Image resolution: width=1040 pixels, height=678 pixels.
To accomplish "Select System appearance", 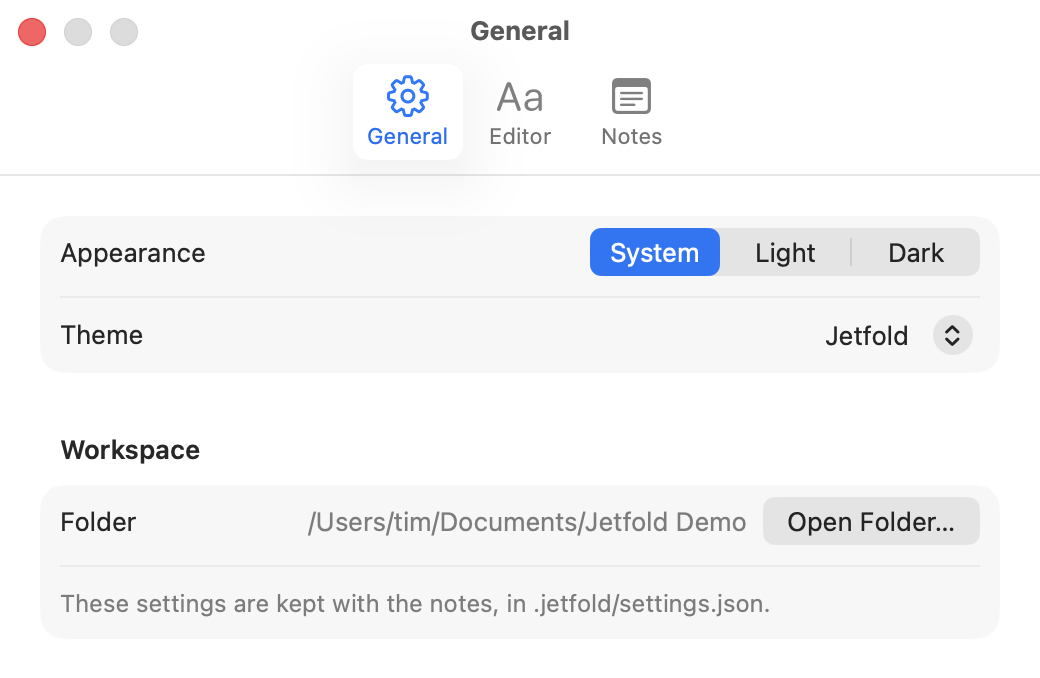I will 655,252.
